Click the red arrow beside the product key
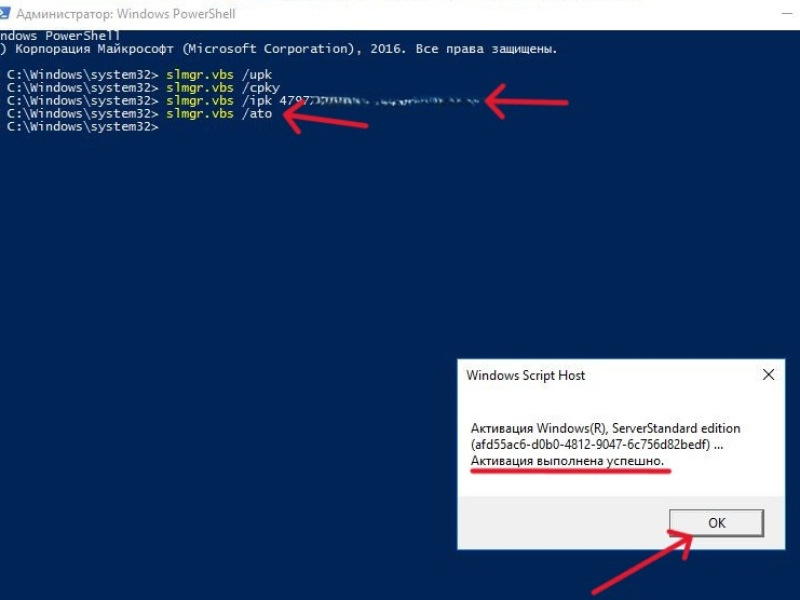Image resolution: width=800 pixels, height=600 pixels. pyautogui.click(x=527, y=102)
